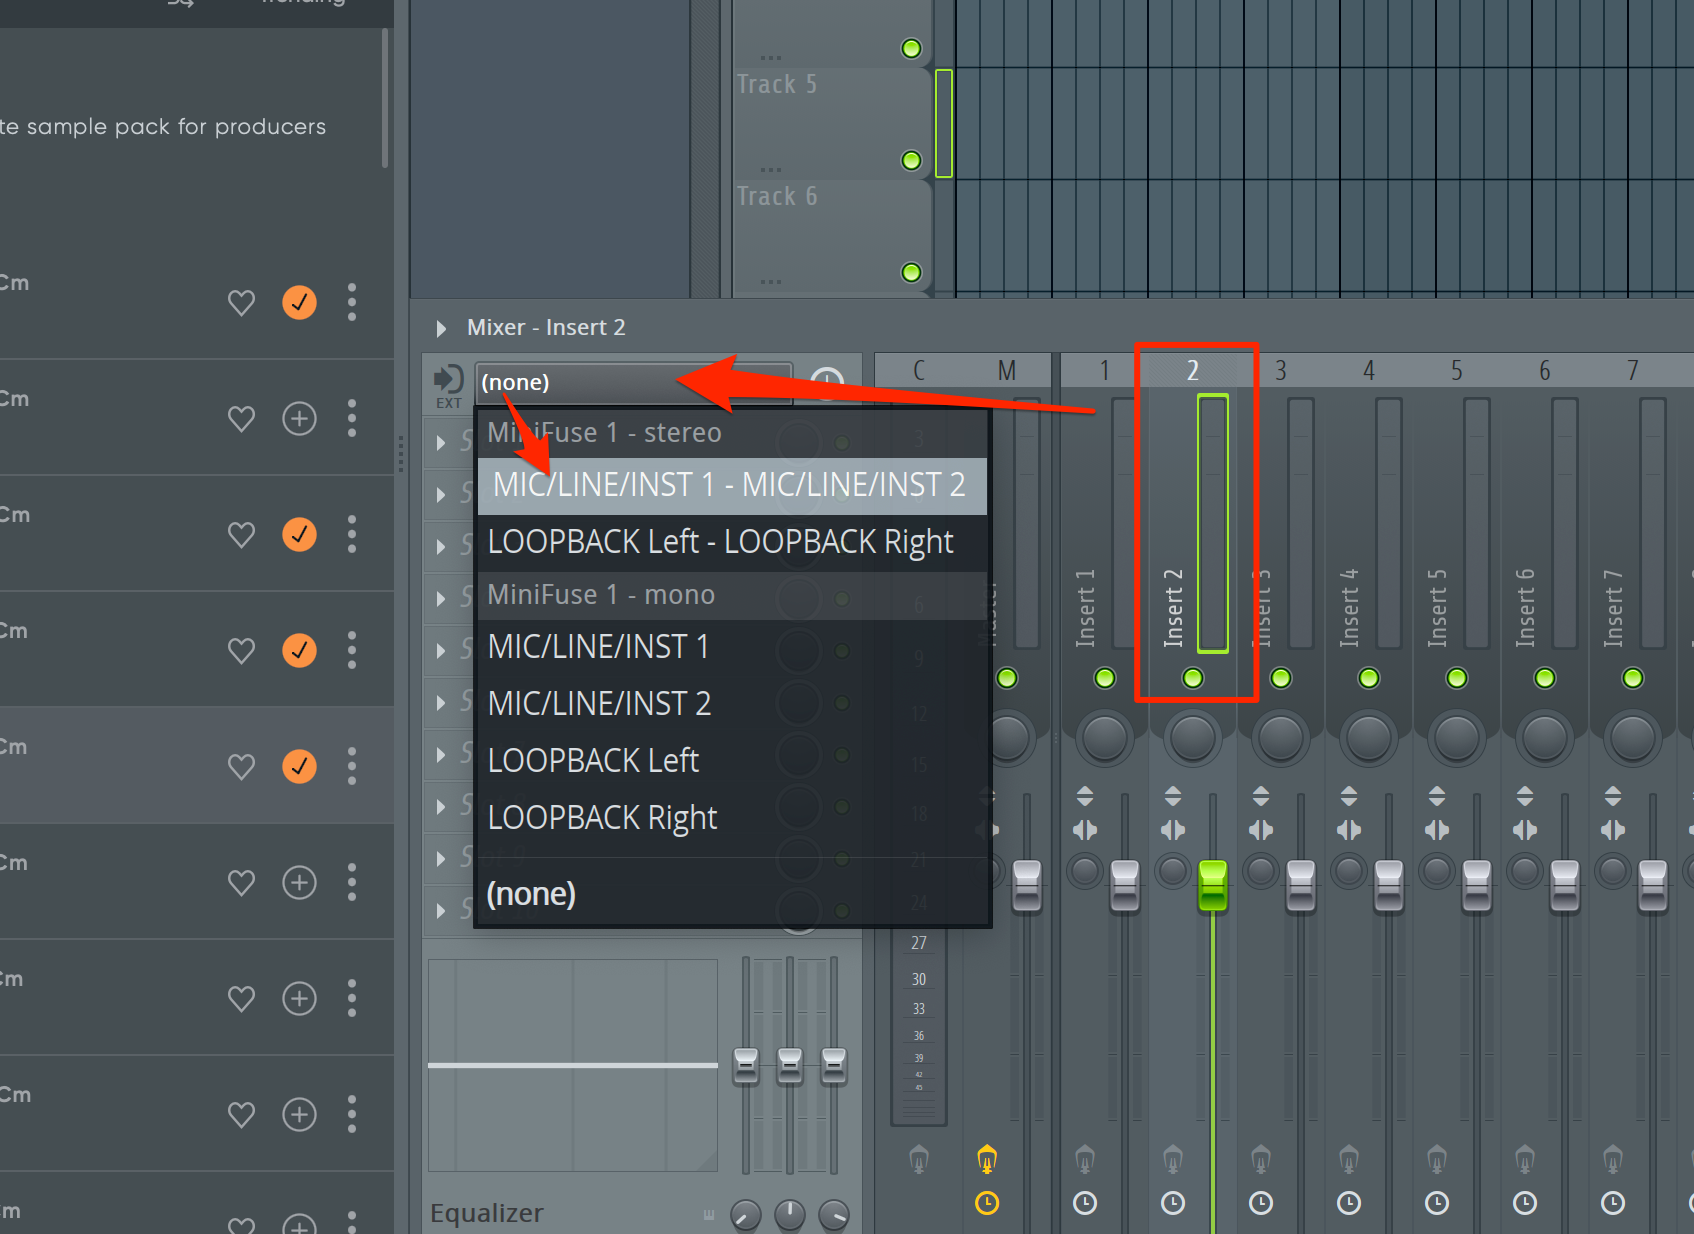The image size is (1694, 1234).
Task: Mute Insert 4 with its green LED
Action: tap(1369, 678)
